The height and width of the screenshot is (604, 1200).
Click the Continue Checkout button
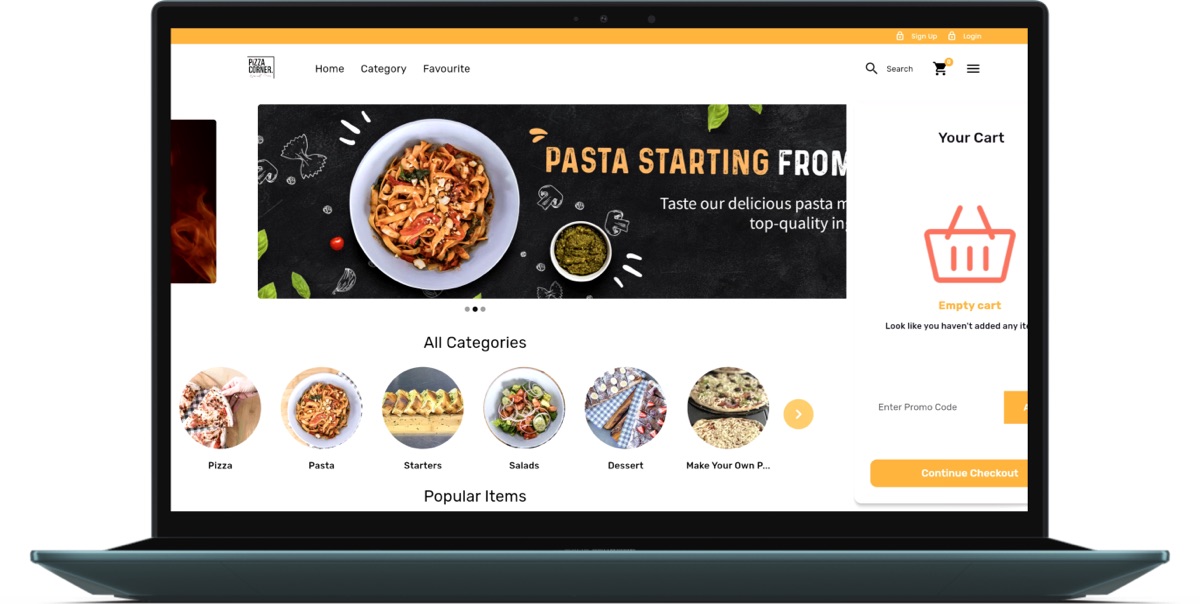949,473
